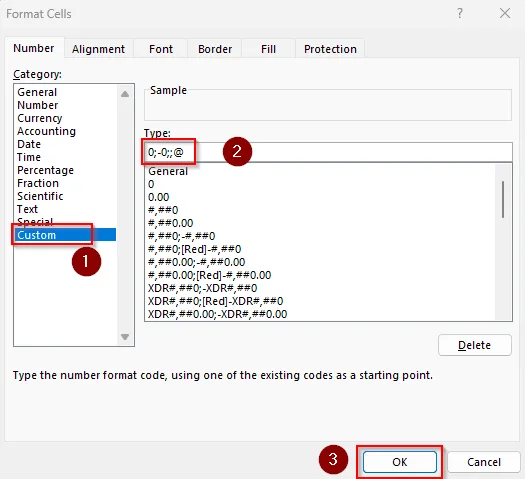Screen dimensions: 525x479
Task: Select Fraction category
Action: point(66,183)
